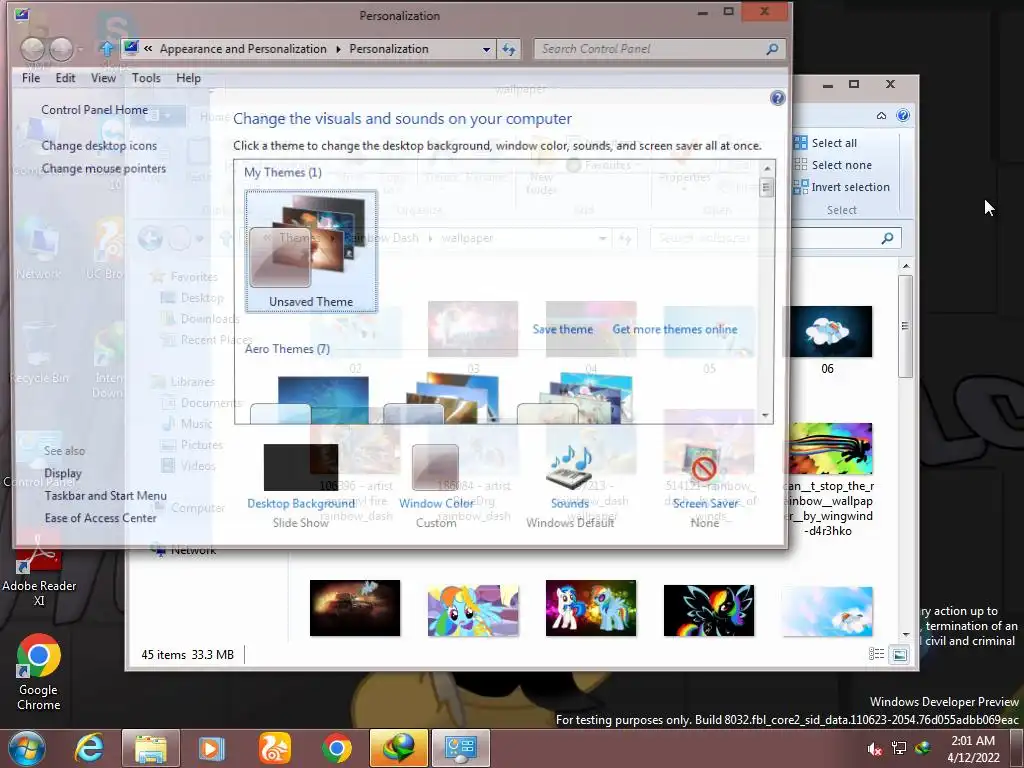The image size is (1024, 768).
Task: Click the Refresh button beside address bar
Action: pos(509,49)
